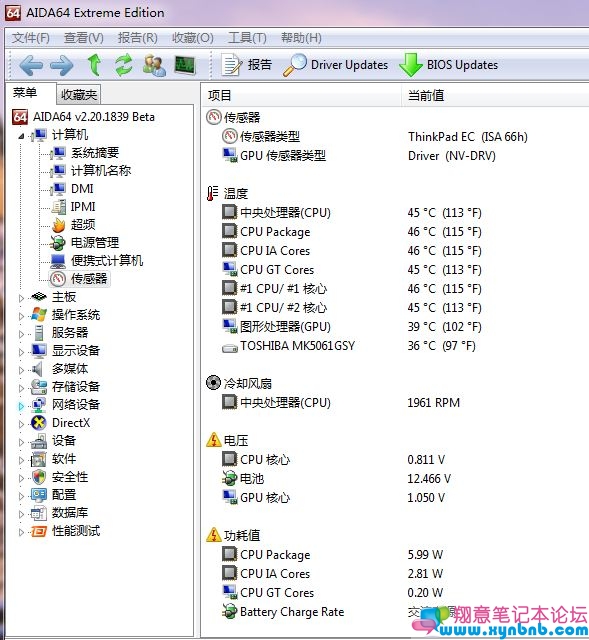The height and width of the screenshot is (640, 589).
Task: Expand the 存储设备 node
Action: 21,388
